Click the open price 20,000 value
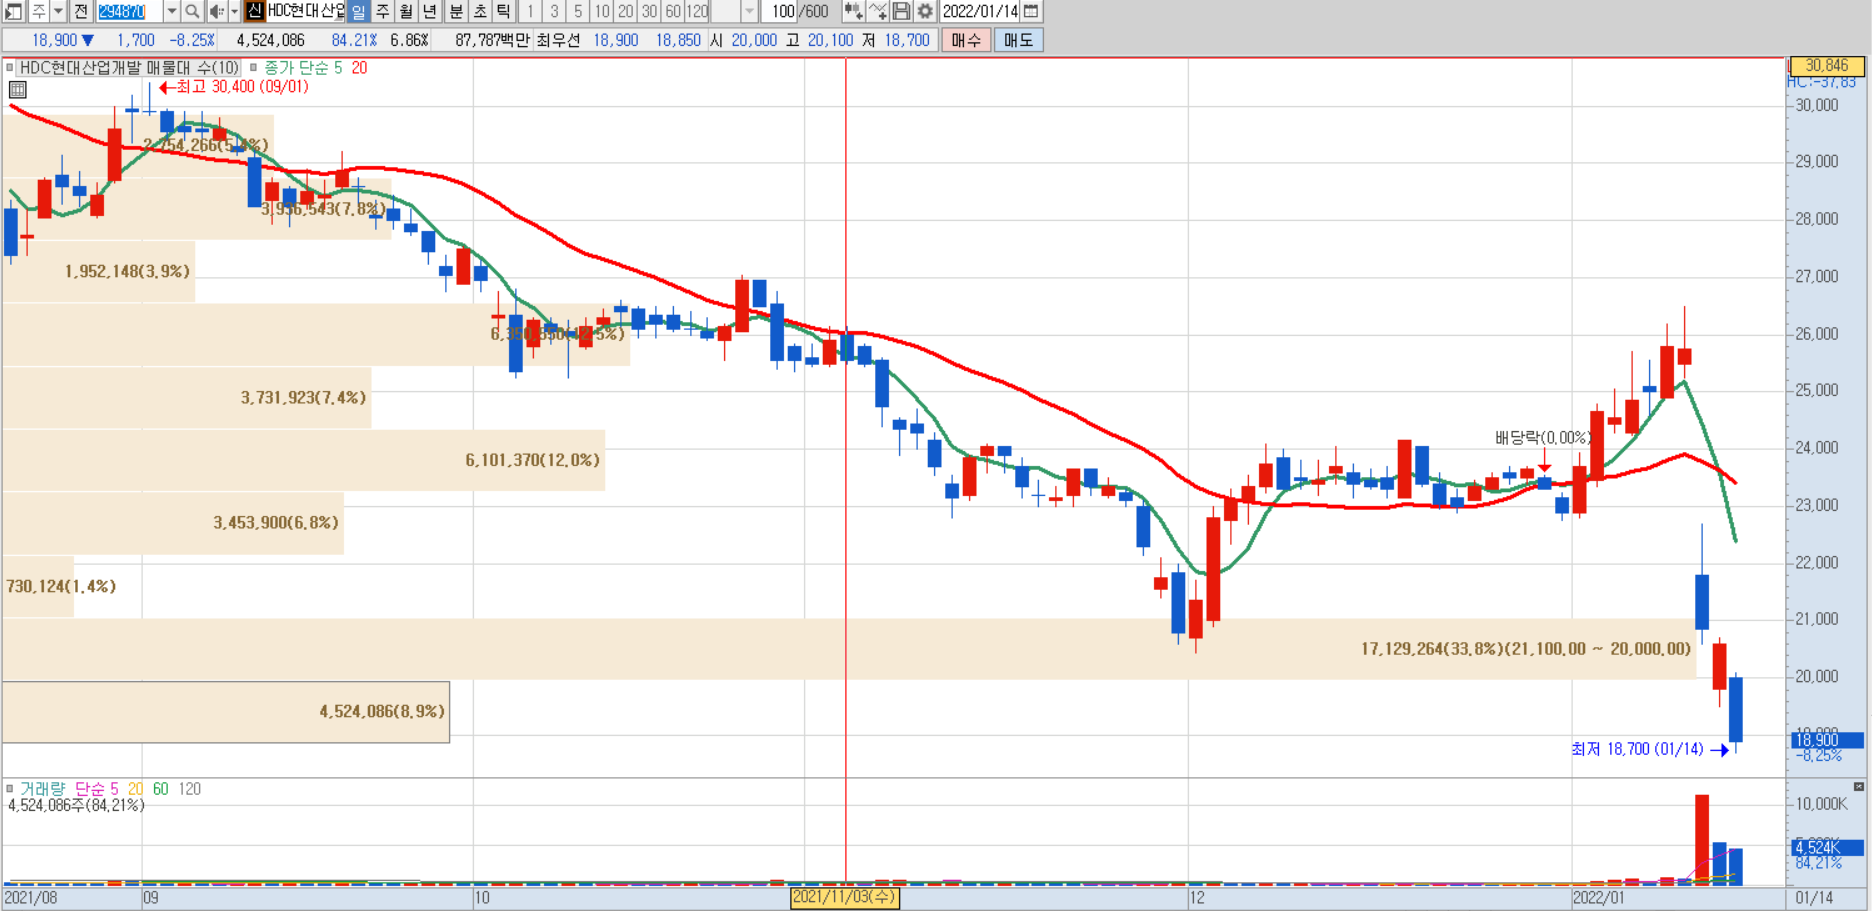 (754, 40)
